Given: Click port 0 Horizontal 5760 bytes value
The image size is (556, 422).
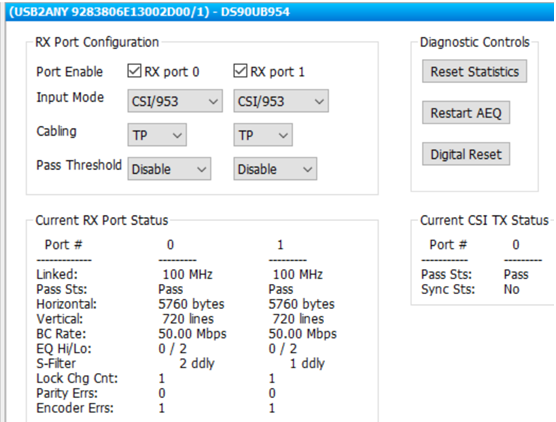Looking at the screenshot, I should 191,304.
